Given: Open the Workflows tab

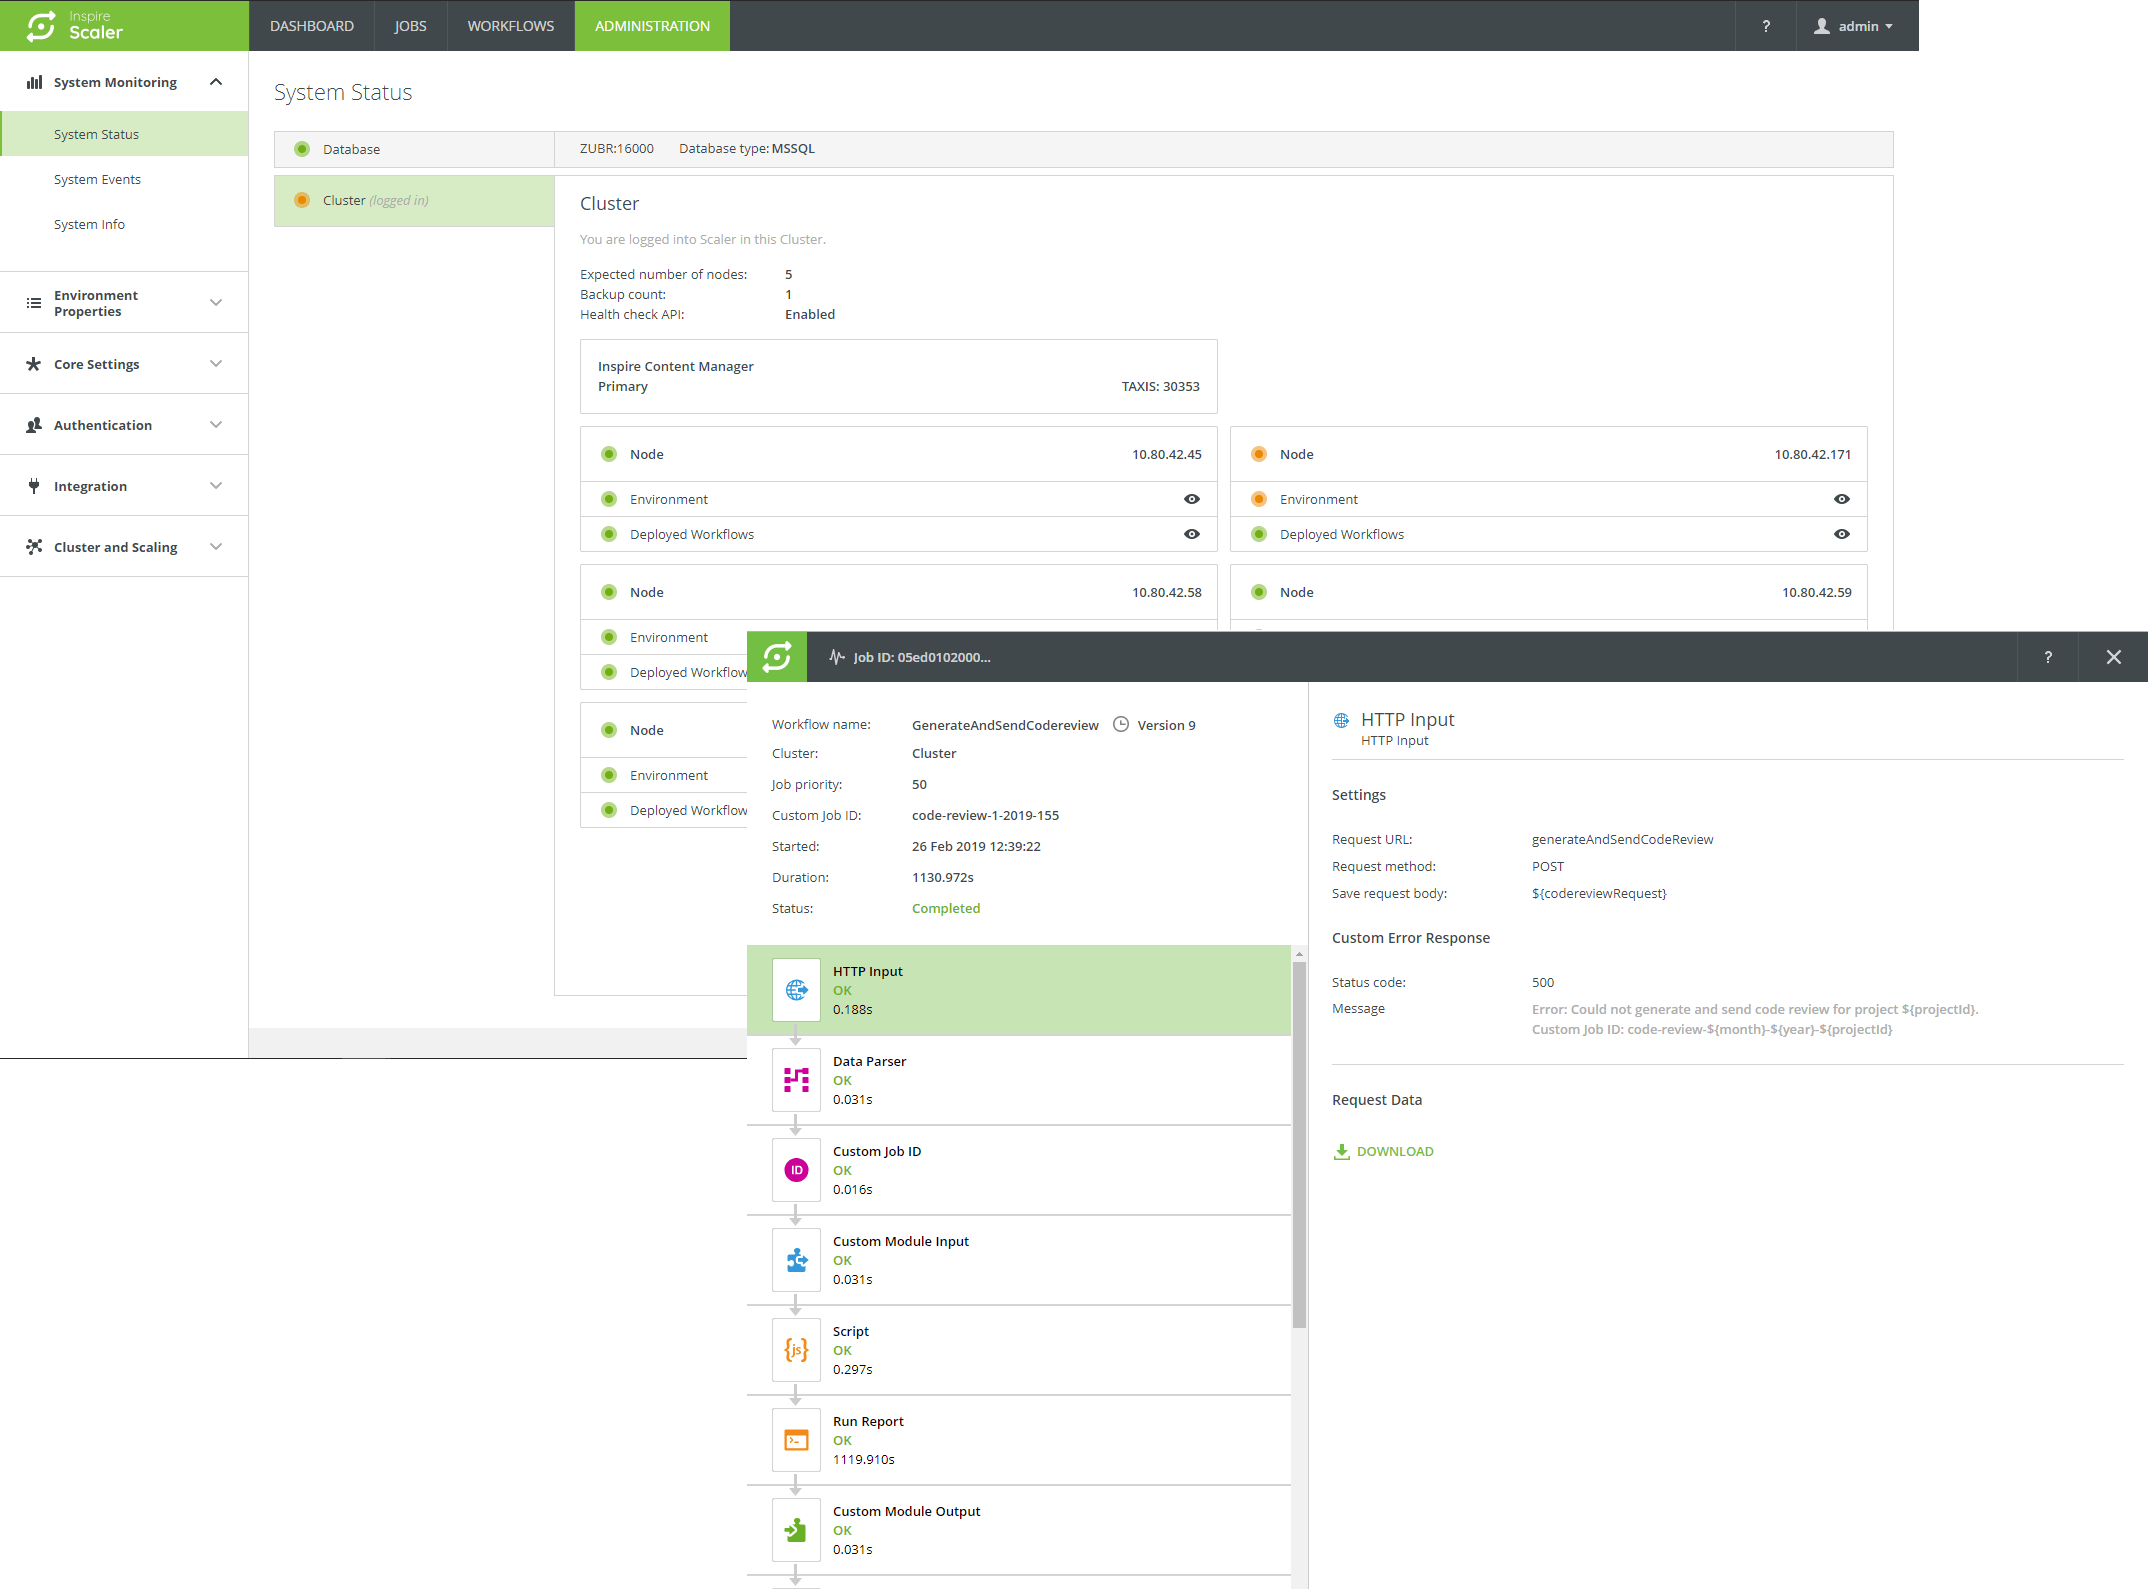Looking at the screenshot, I should [x=510, y=26].
